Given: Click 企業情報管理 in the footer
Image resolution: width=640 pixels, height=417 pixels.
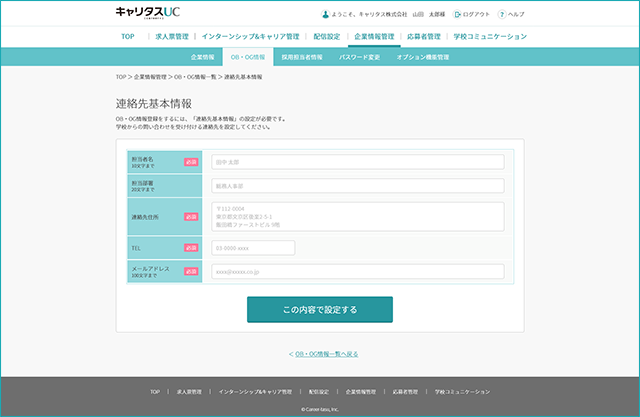Looking at the screenshot, I should (x=360, y=392).
